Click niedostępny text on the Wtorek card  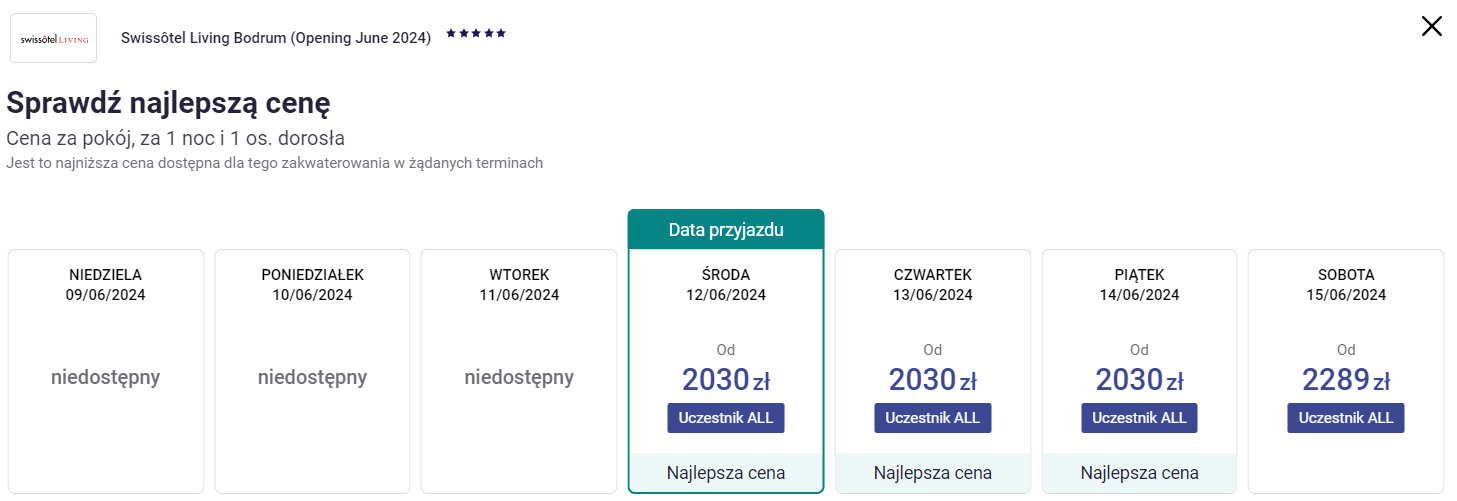coord(519,378)
